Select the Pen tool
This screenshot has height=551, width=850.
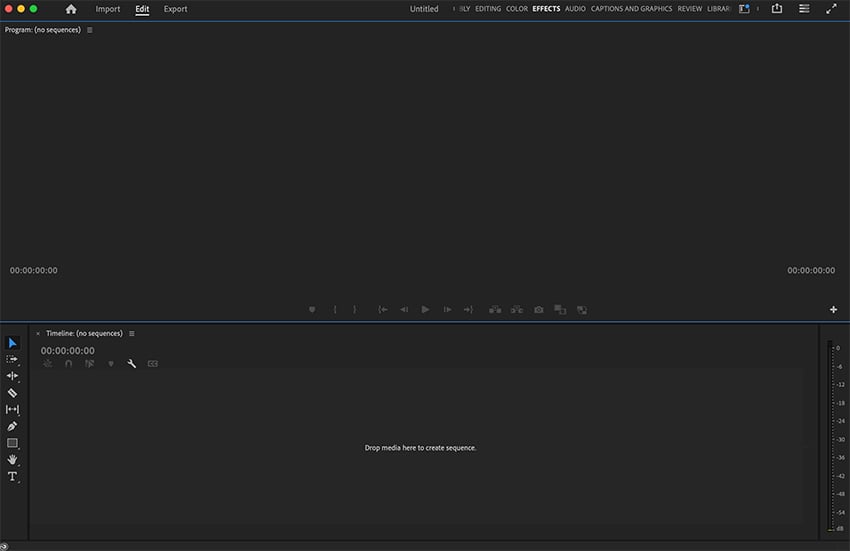click(12, 426)
